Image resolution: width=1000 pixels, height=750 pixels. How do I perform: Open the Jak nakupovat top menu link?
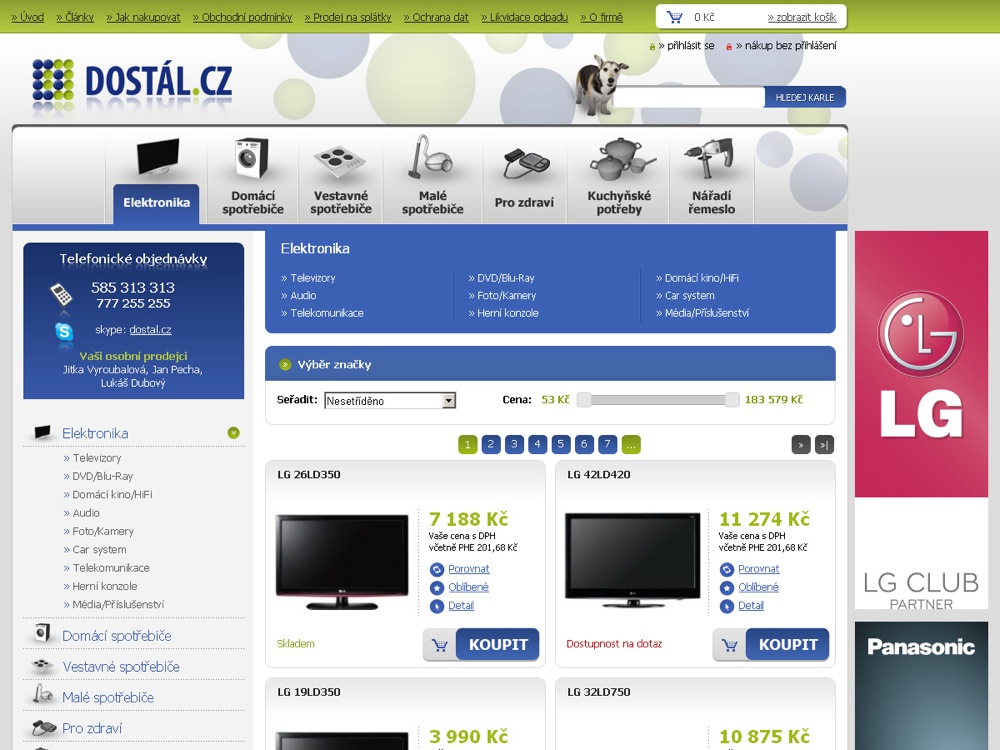pos(143,17)
